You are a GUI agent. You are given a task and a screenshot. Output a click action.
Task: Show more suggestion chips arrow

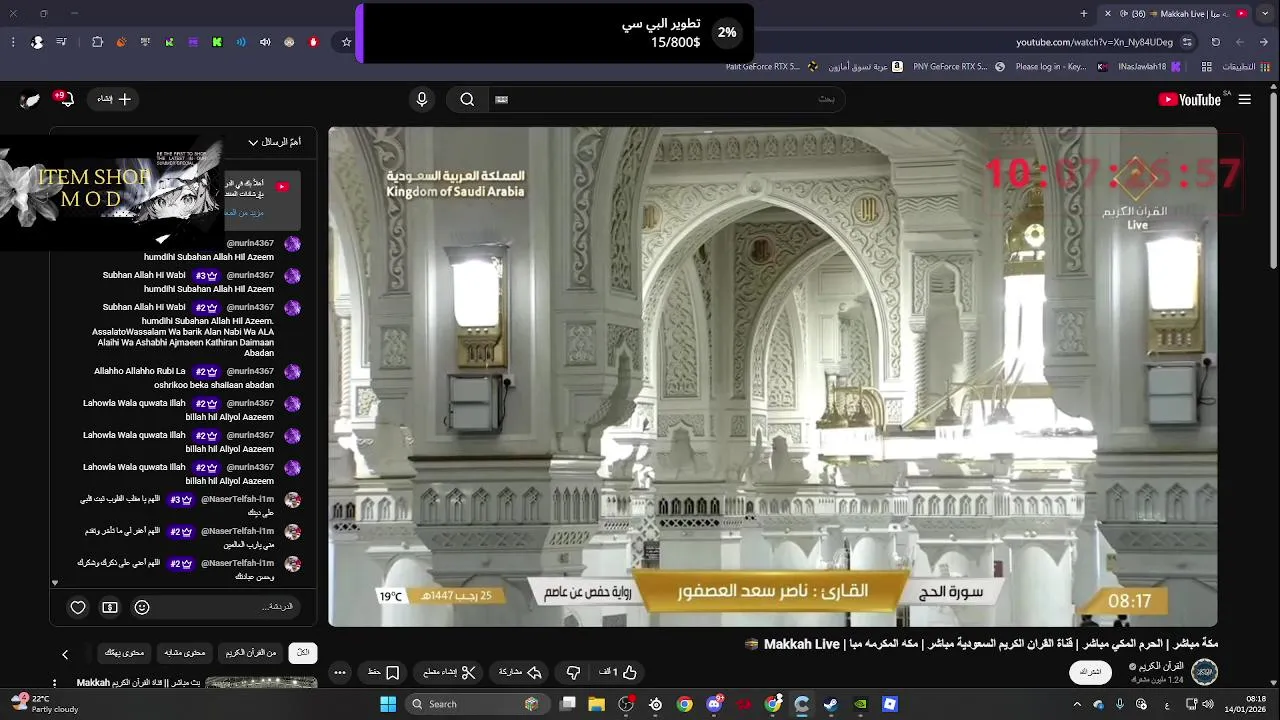[65, 654]
